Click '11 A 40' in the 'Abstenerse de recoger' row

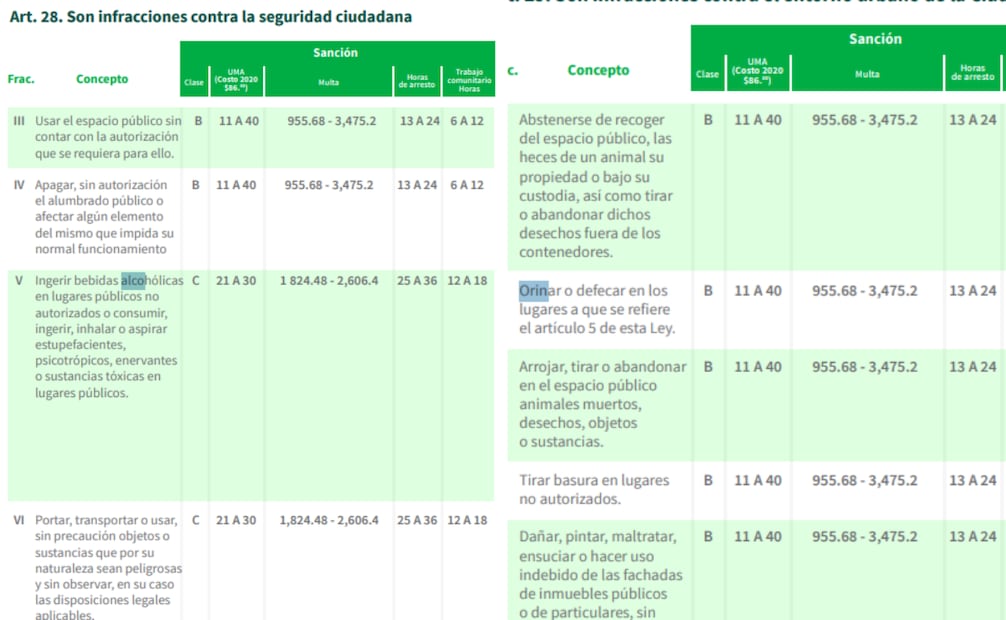tap(758, 120)
